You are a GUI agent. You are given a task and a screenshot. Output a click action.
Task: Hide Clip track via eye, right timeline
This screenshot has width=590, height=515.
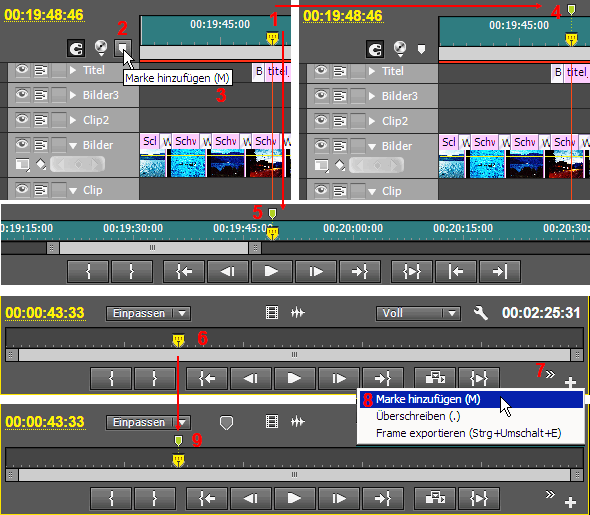321,190
